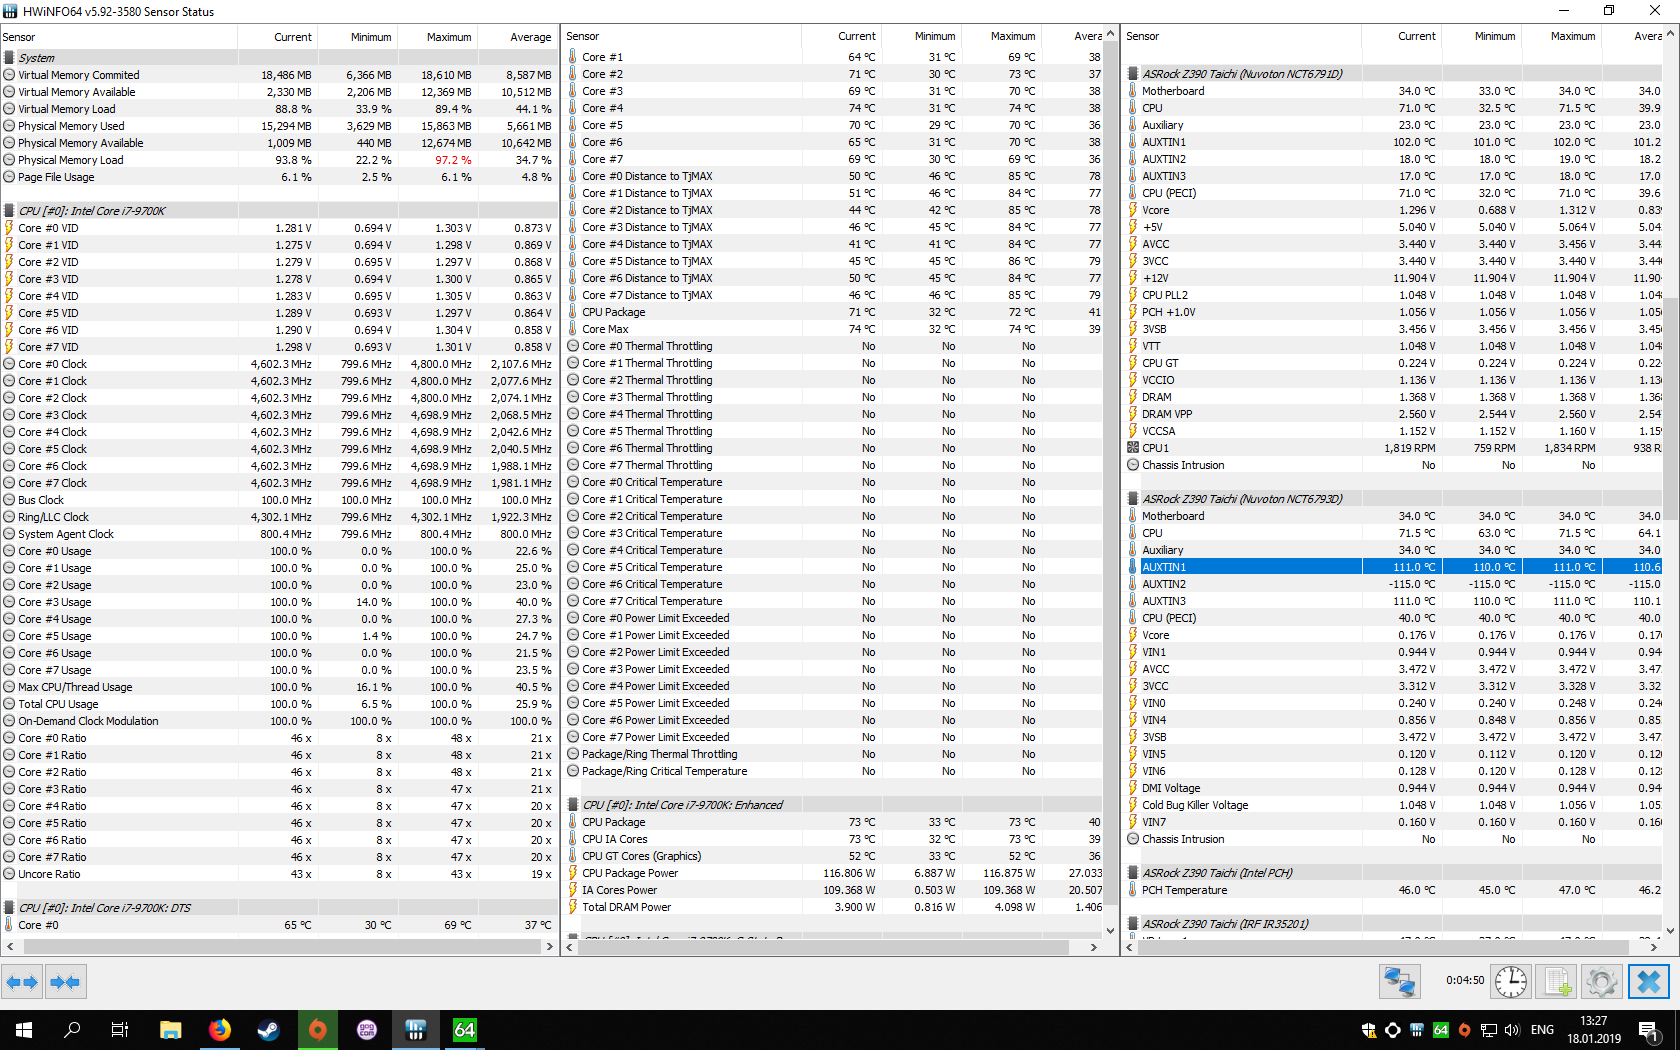Open the ENG input language indicator

pyautogui.click(x=1543, y=1030)
